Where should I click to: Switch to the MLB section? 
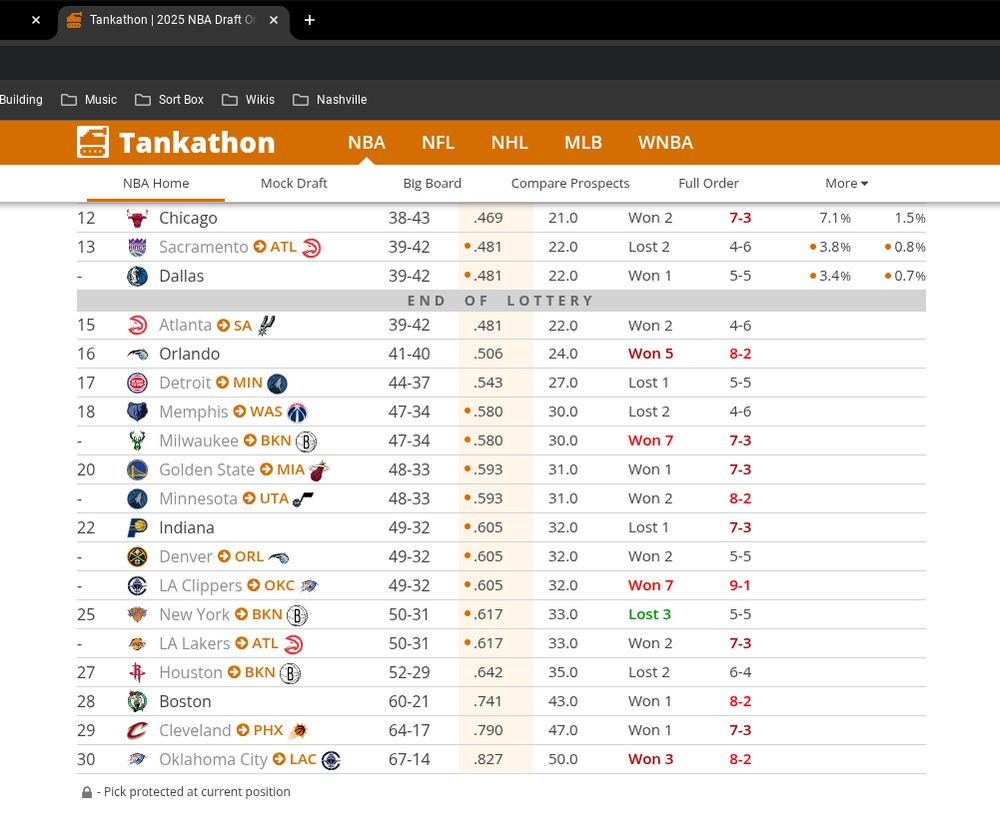[x=583, y=142]
